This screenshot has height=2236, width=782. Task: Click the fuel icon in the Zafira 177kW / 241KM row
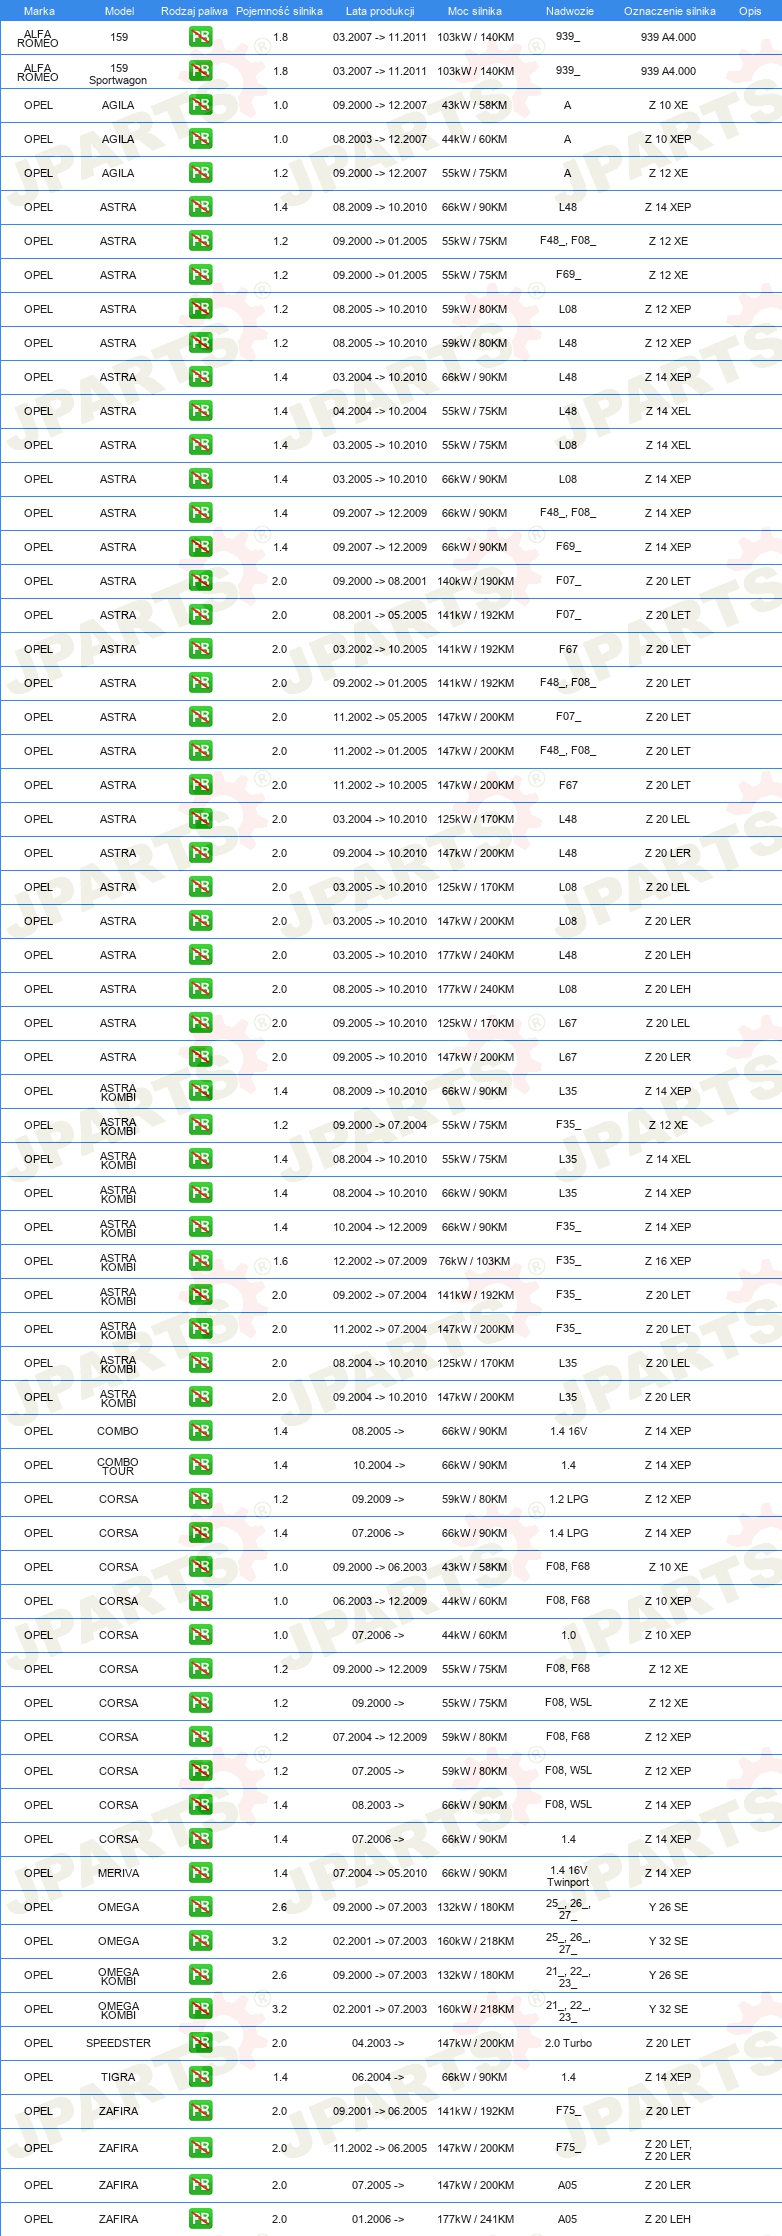[200, 2219]
